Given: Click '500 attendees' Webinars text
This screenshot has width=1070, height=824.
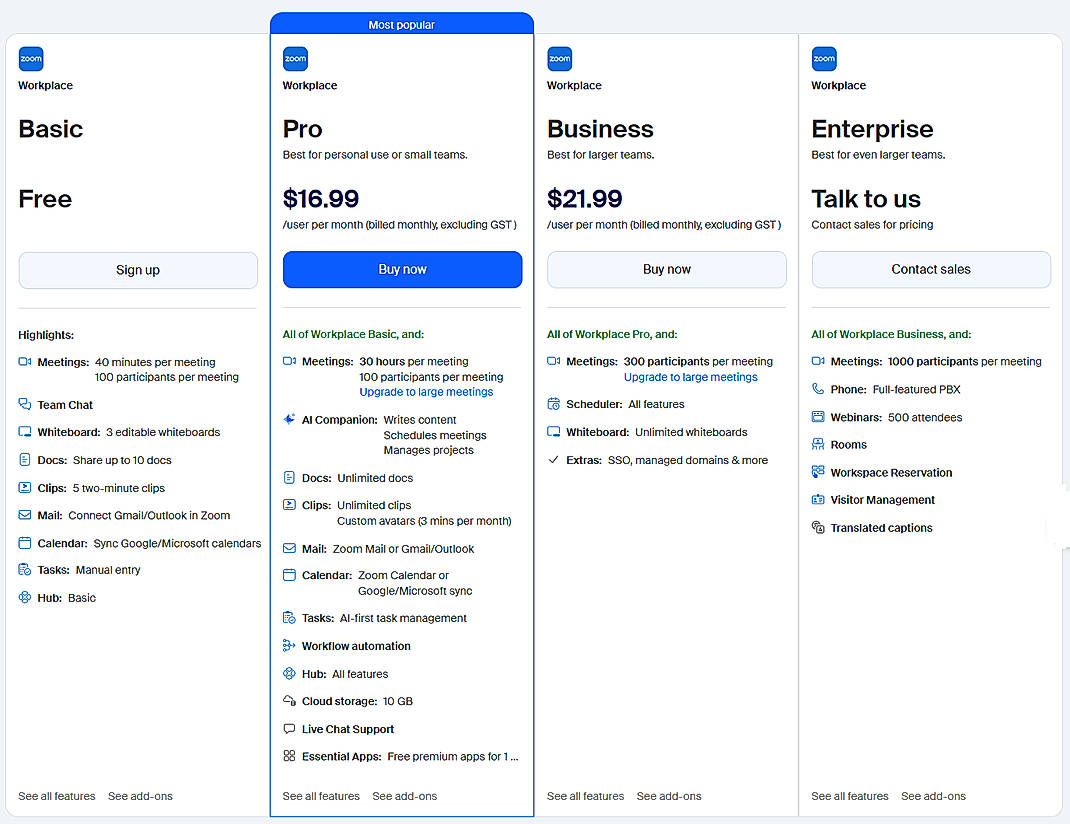Looking at the screenshot, I should (x=925, y=417).
